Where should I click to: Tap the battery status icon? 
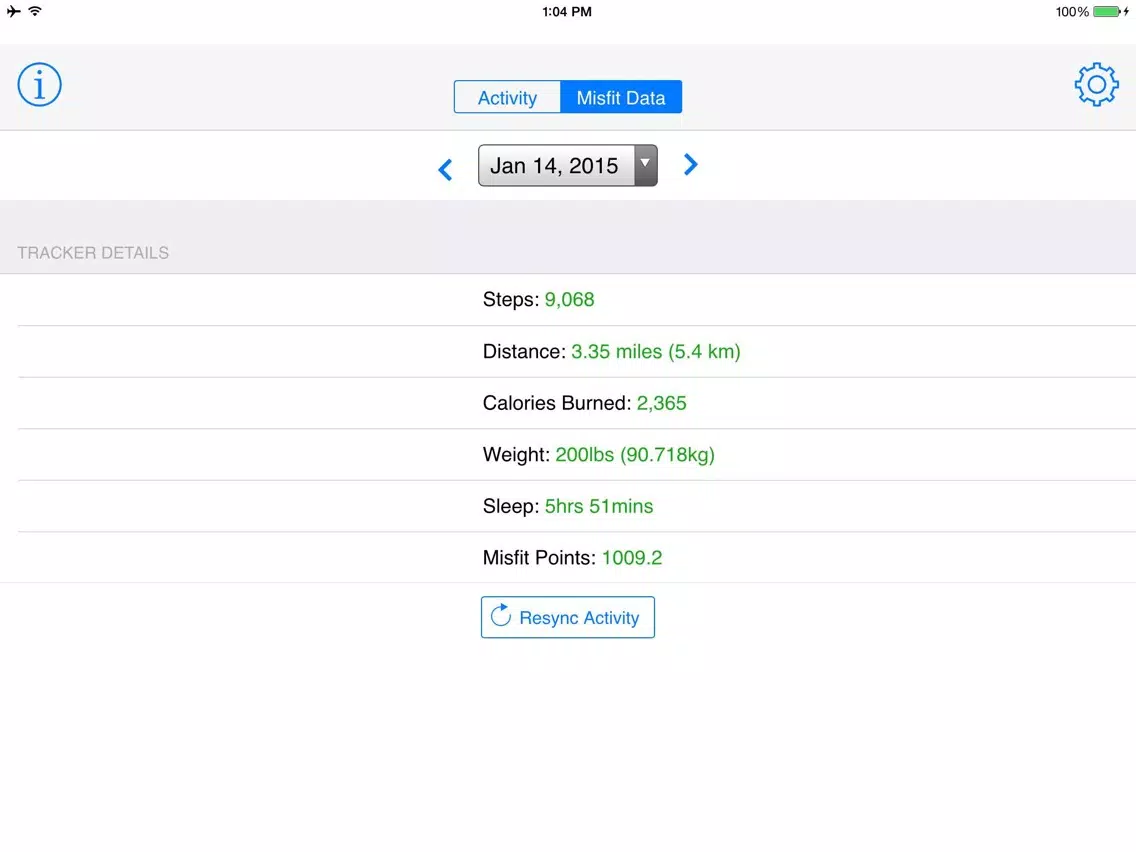1111,12
